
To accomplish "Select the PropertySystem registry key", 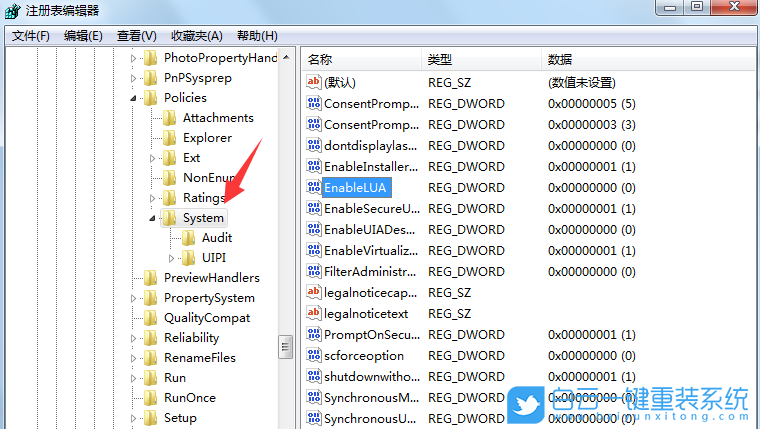I will [209, 298].
